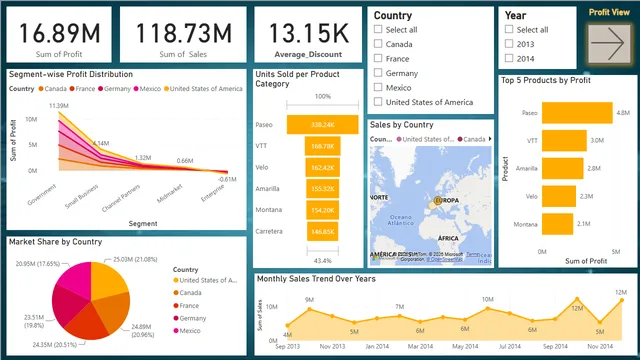Viewport: 640px width, 360px height.
Task: Click the Profit View arrow button
Action: 608,44
